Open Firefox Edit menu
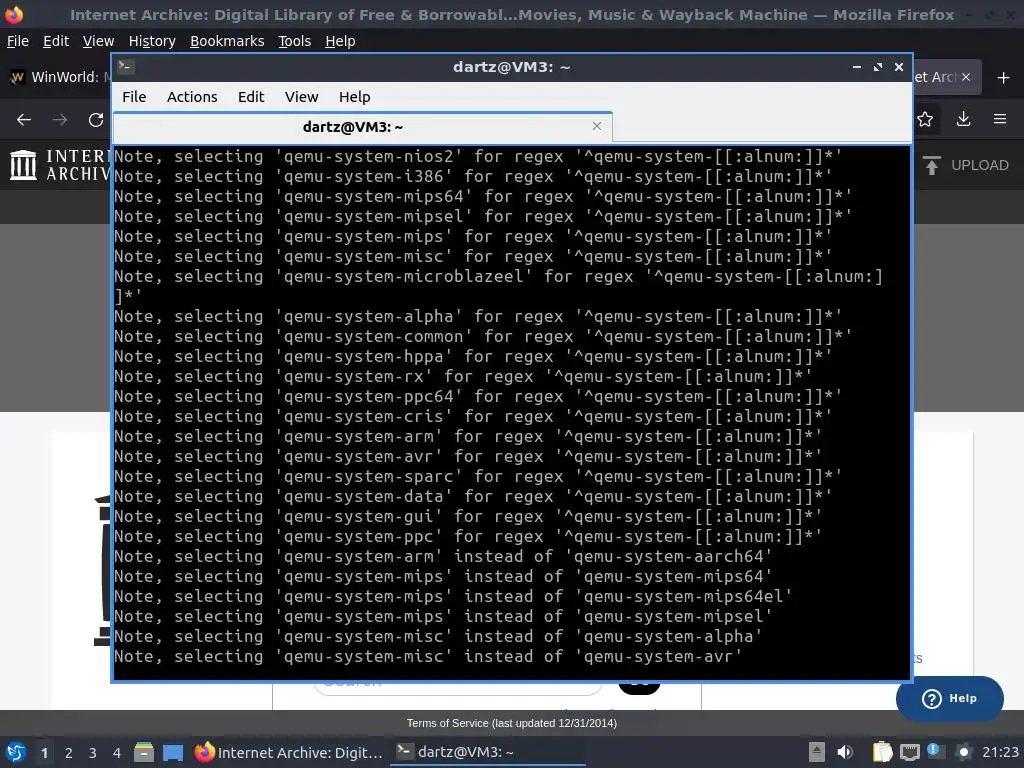The height and width of the screenshot is (768, 1024). [x=56, y=41]
